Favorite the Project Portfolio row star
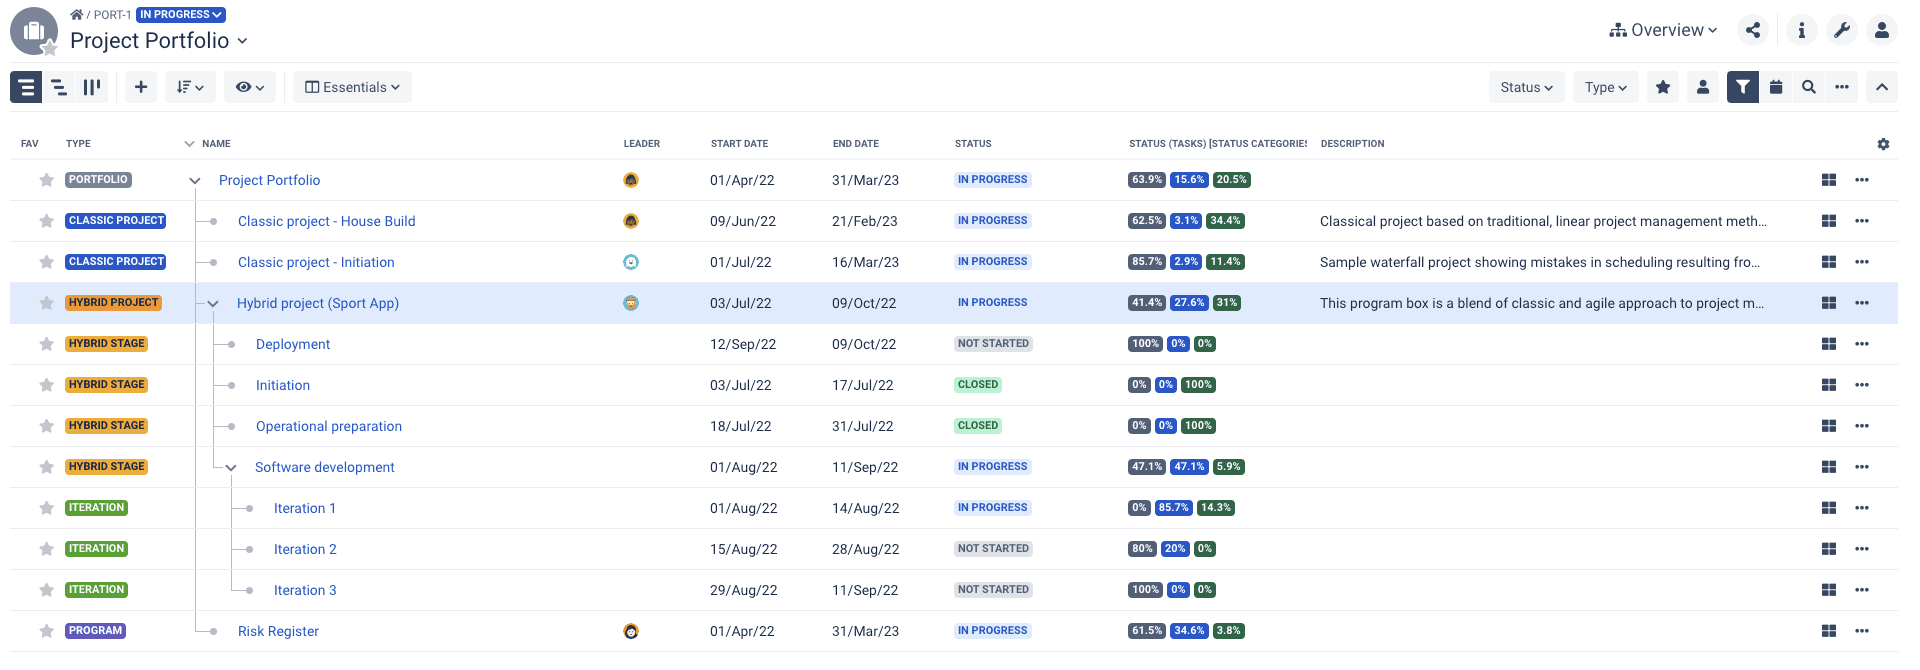The image size is (1920, 670). click(46, 180)
